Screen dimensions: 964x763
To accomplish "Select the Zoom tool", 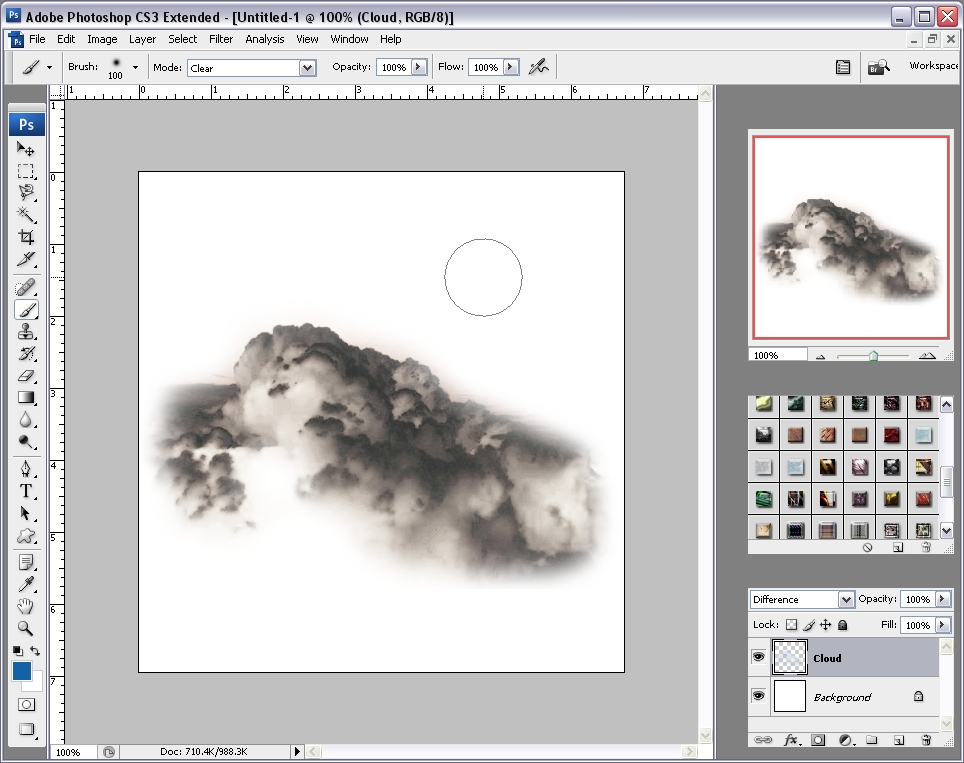I will (x=26, y=629).
